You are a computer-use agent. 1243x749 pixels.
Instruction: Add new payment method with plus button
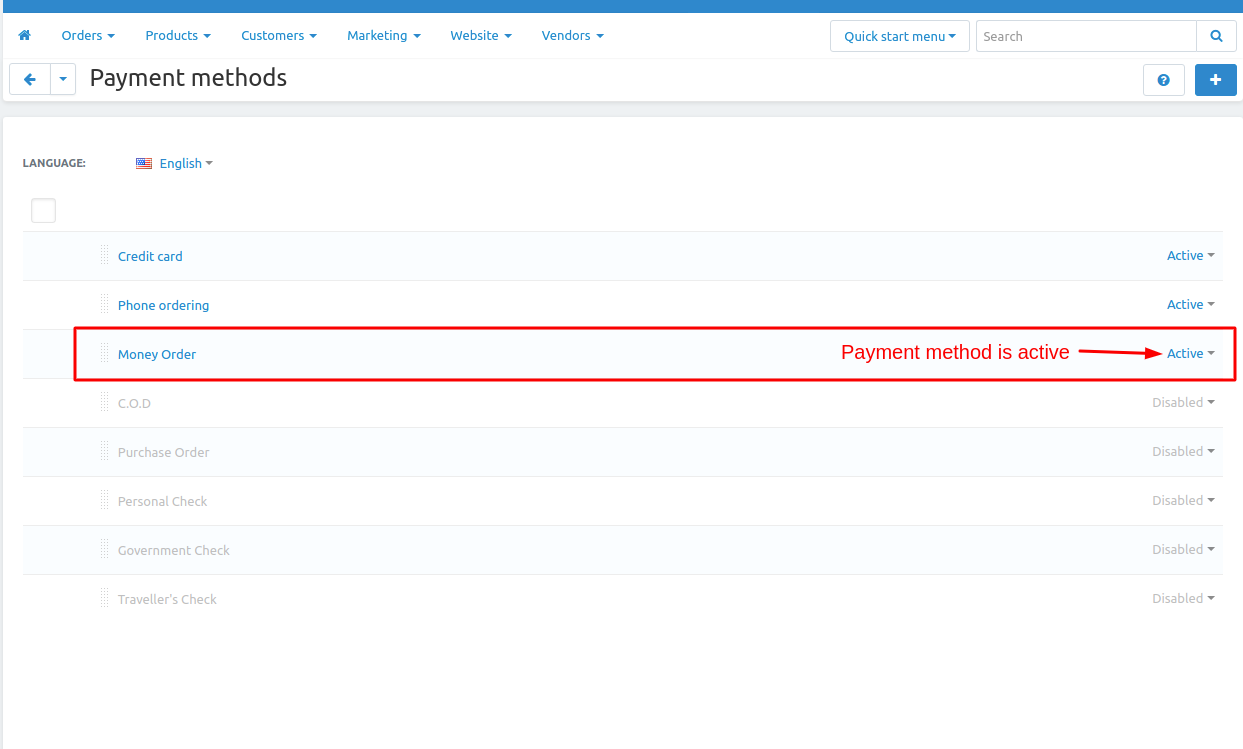(1215, 80)
